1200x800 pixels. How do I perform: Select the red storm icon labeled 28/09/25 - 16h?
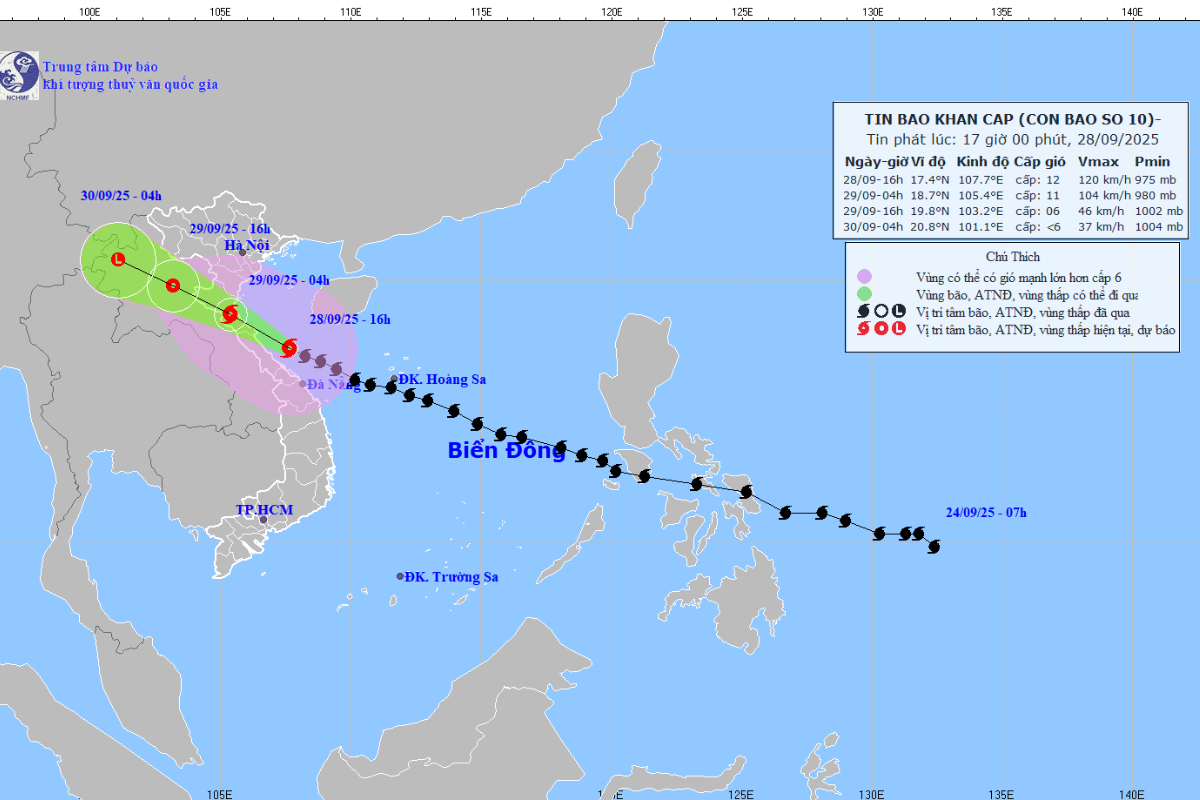pos(289,348)
